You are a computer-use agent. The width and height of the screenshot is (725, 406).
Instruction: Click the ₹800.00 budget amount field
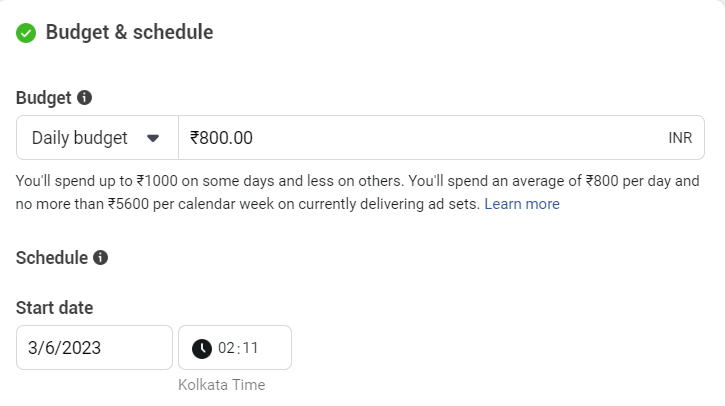click(x=442, y=138)
